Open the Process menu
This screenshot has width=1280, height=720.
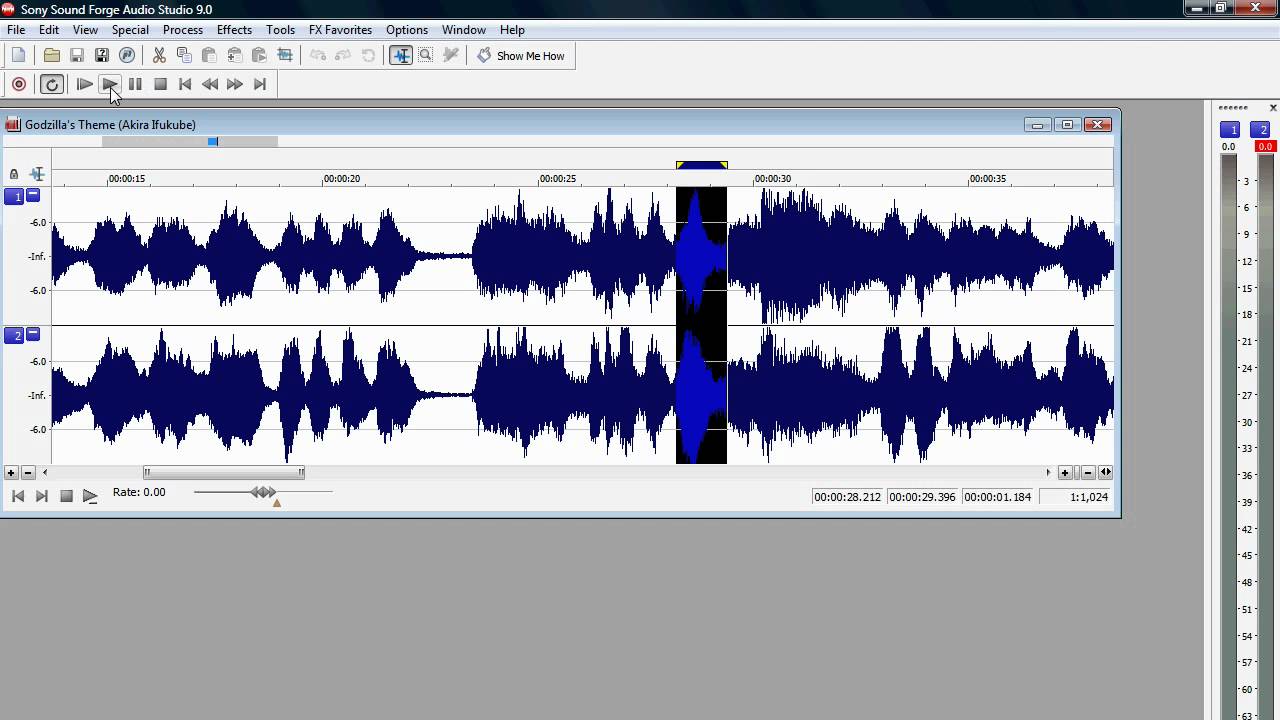[183, 30]
